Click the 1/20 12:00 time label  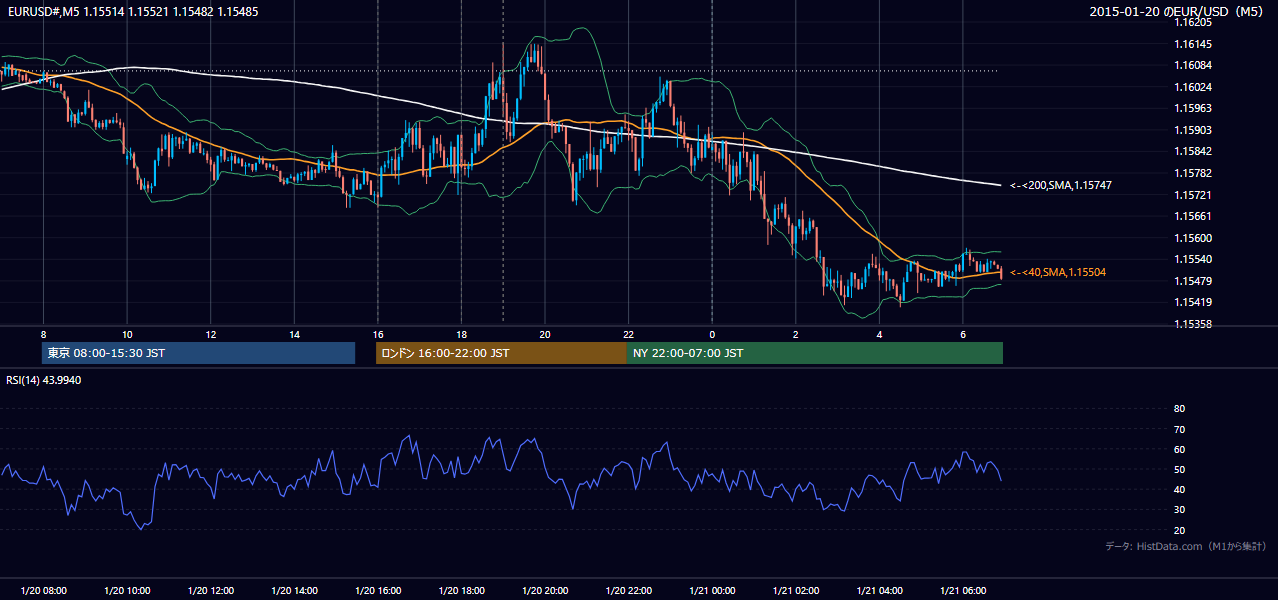(211, 590)
